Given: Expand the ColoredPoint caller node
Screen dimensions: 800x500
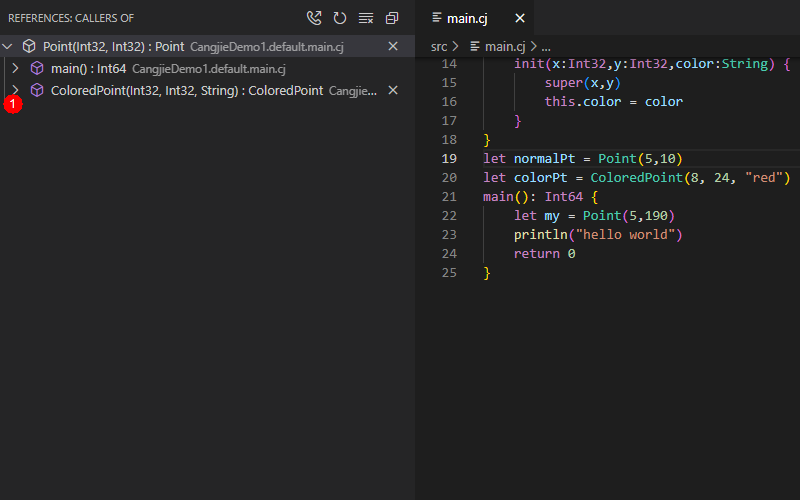Looking at the screenshot, I should point(15,90).
